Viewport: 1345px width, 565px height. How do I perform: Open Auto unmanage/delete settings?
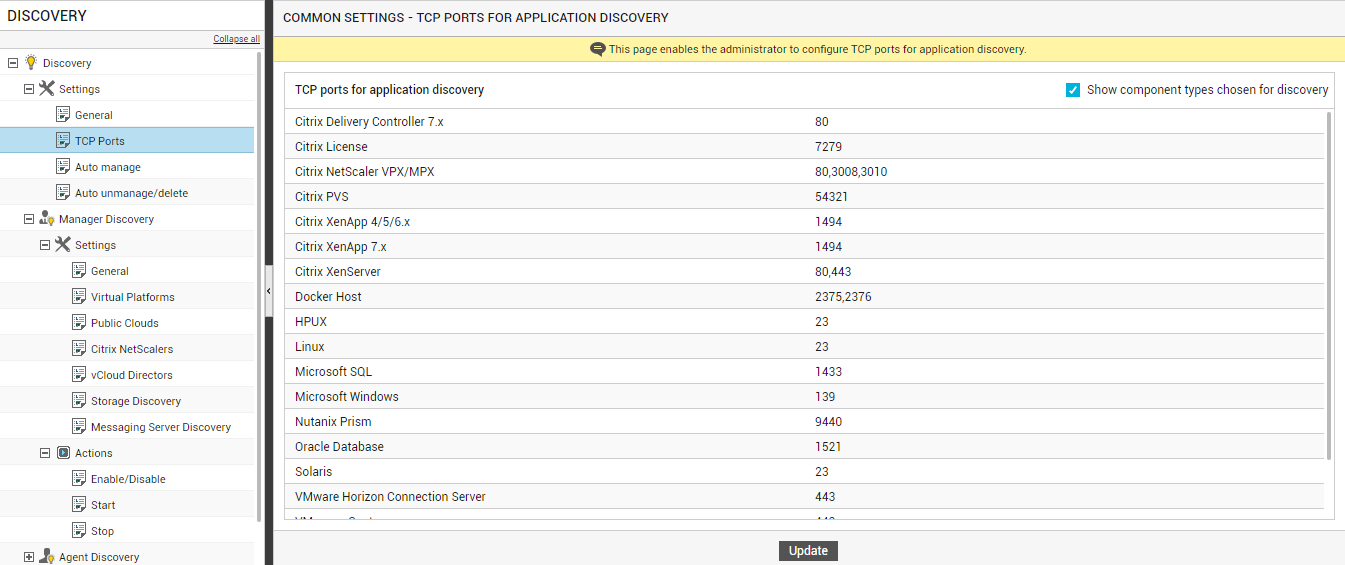pos(131,193)
